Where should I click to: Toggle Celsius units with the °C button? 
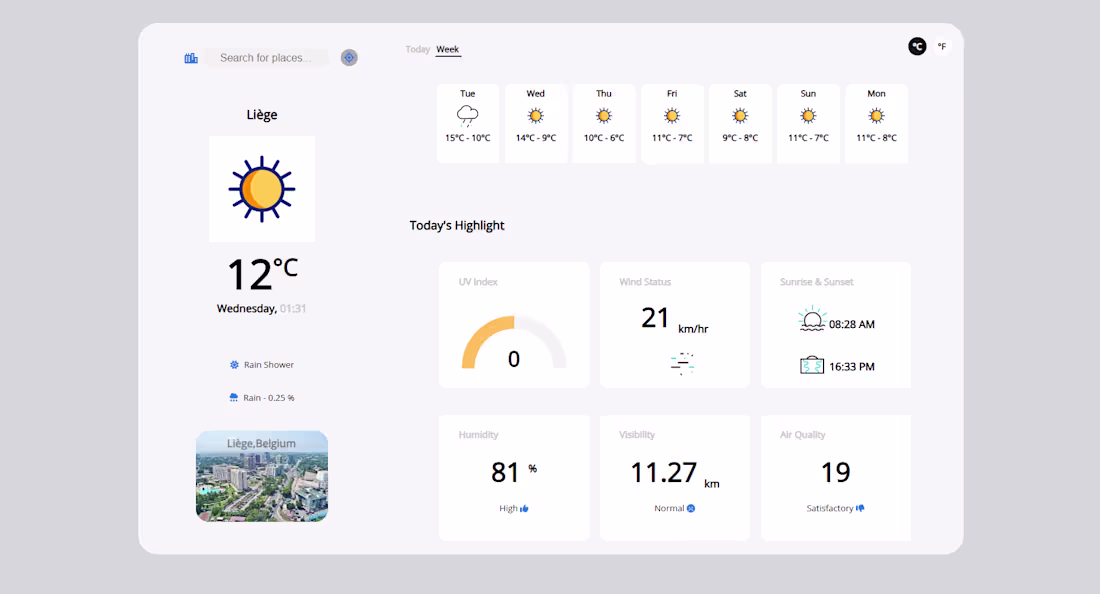917,46
